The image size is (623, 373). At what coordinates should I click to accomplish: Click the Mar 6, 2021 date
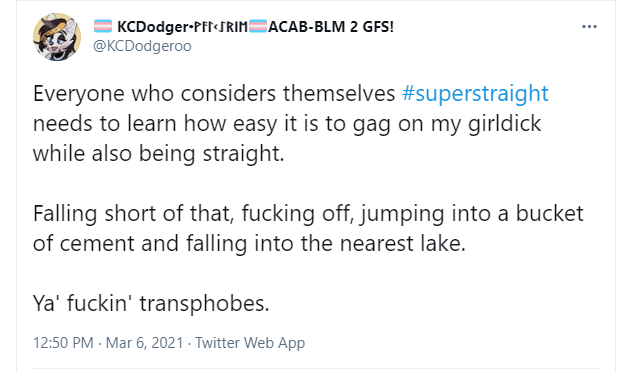[144, 342]
